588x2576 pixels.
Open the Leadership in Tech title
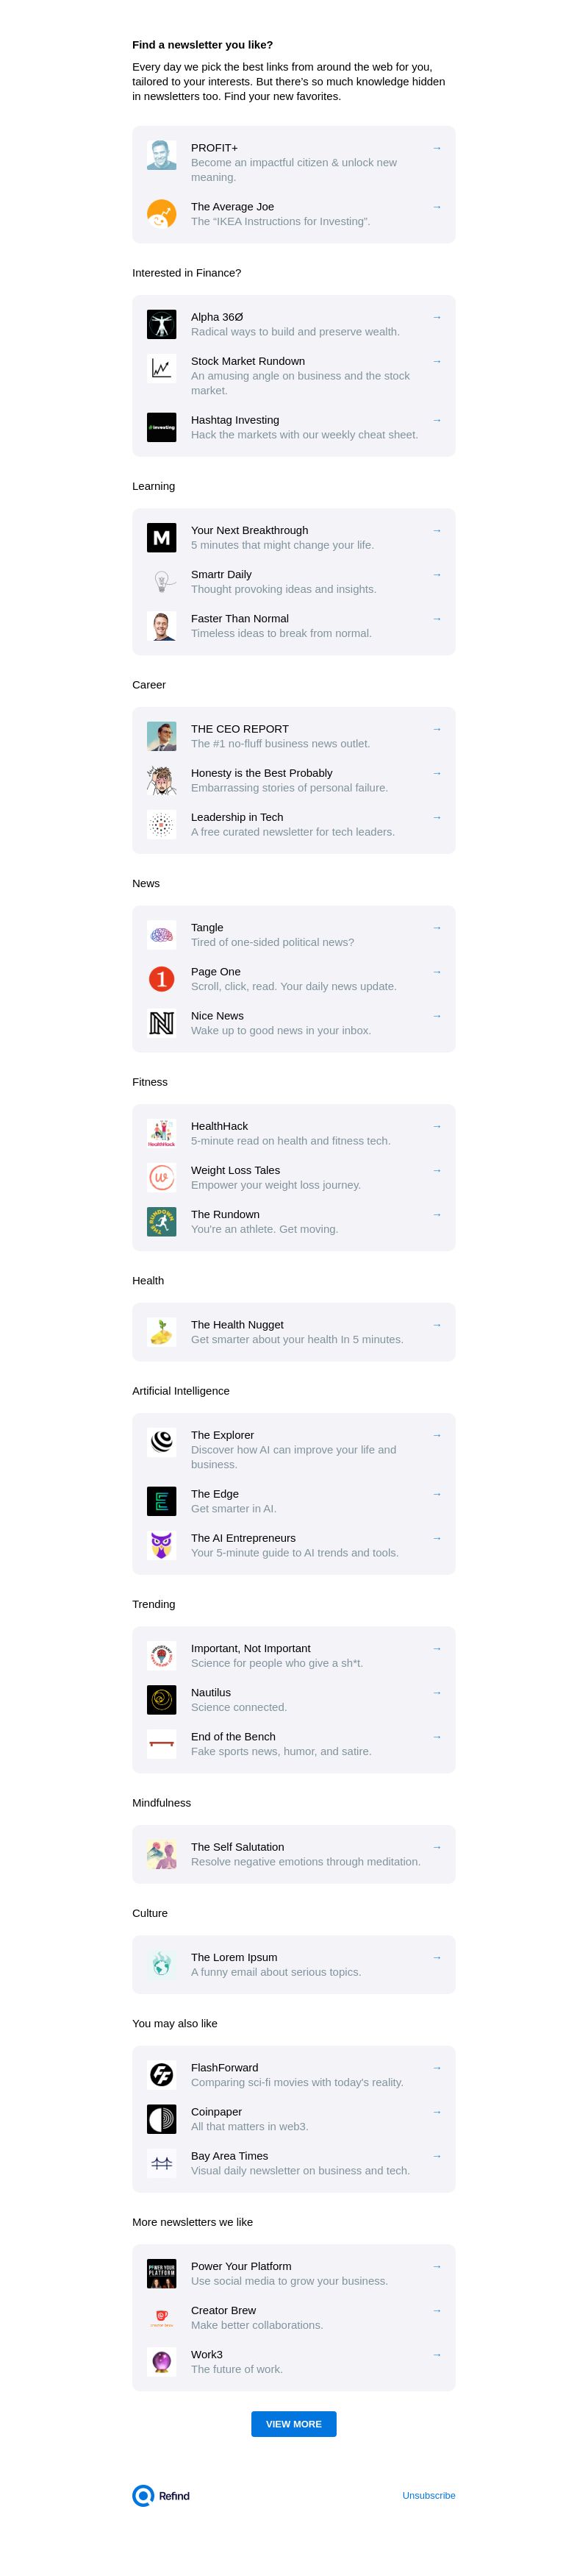click(237, 817)
